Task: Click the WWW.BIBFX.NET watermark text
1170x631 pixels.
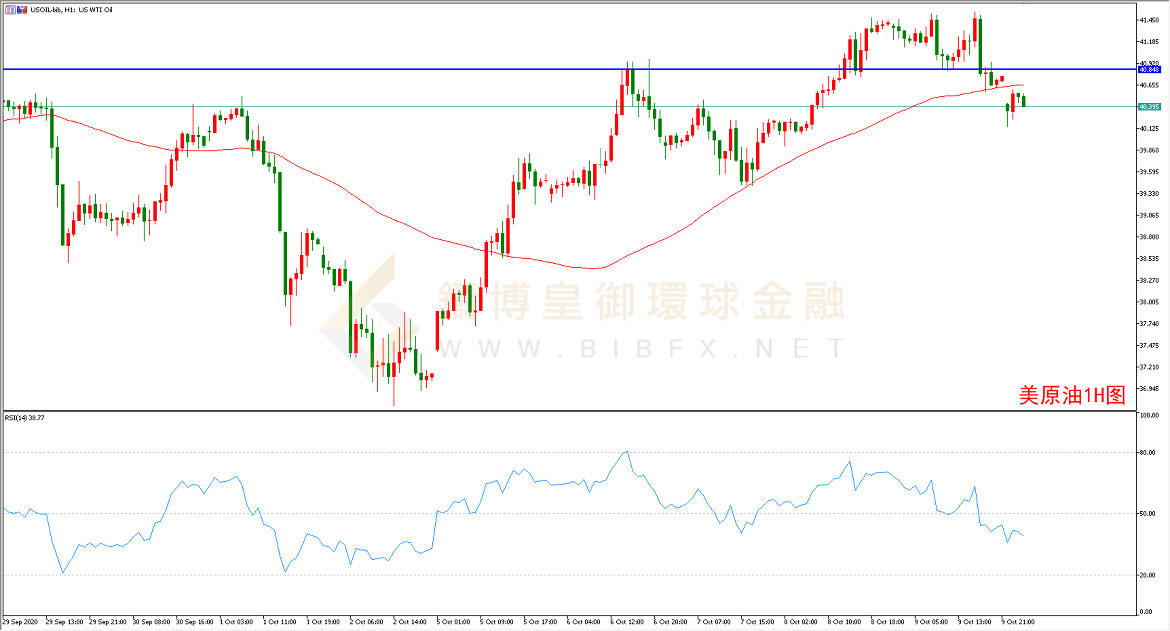Action: point(640,348)
